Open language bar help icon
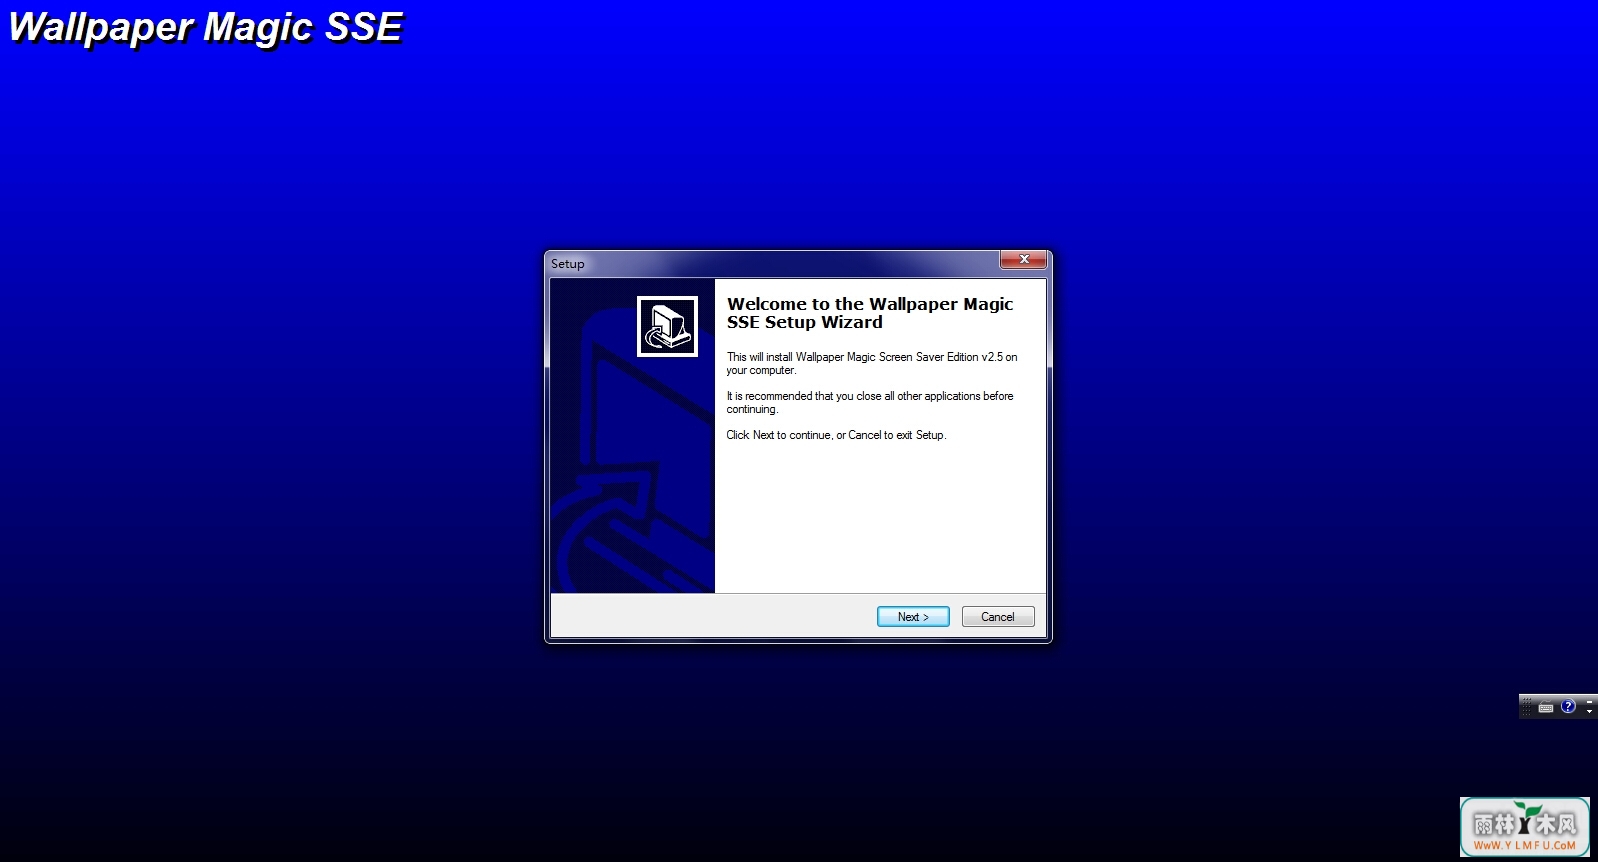This screenshot has height=862, width=1598. 1568,706
